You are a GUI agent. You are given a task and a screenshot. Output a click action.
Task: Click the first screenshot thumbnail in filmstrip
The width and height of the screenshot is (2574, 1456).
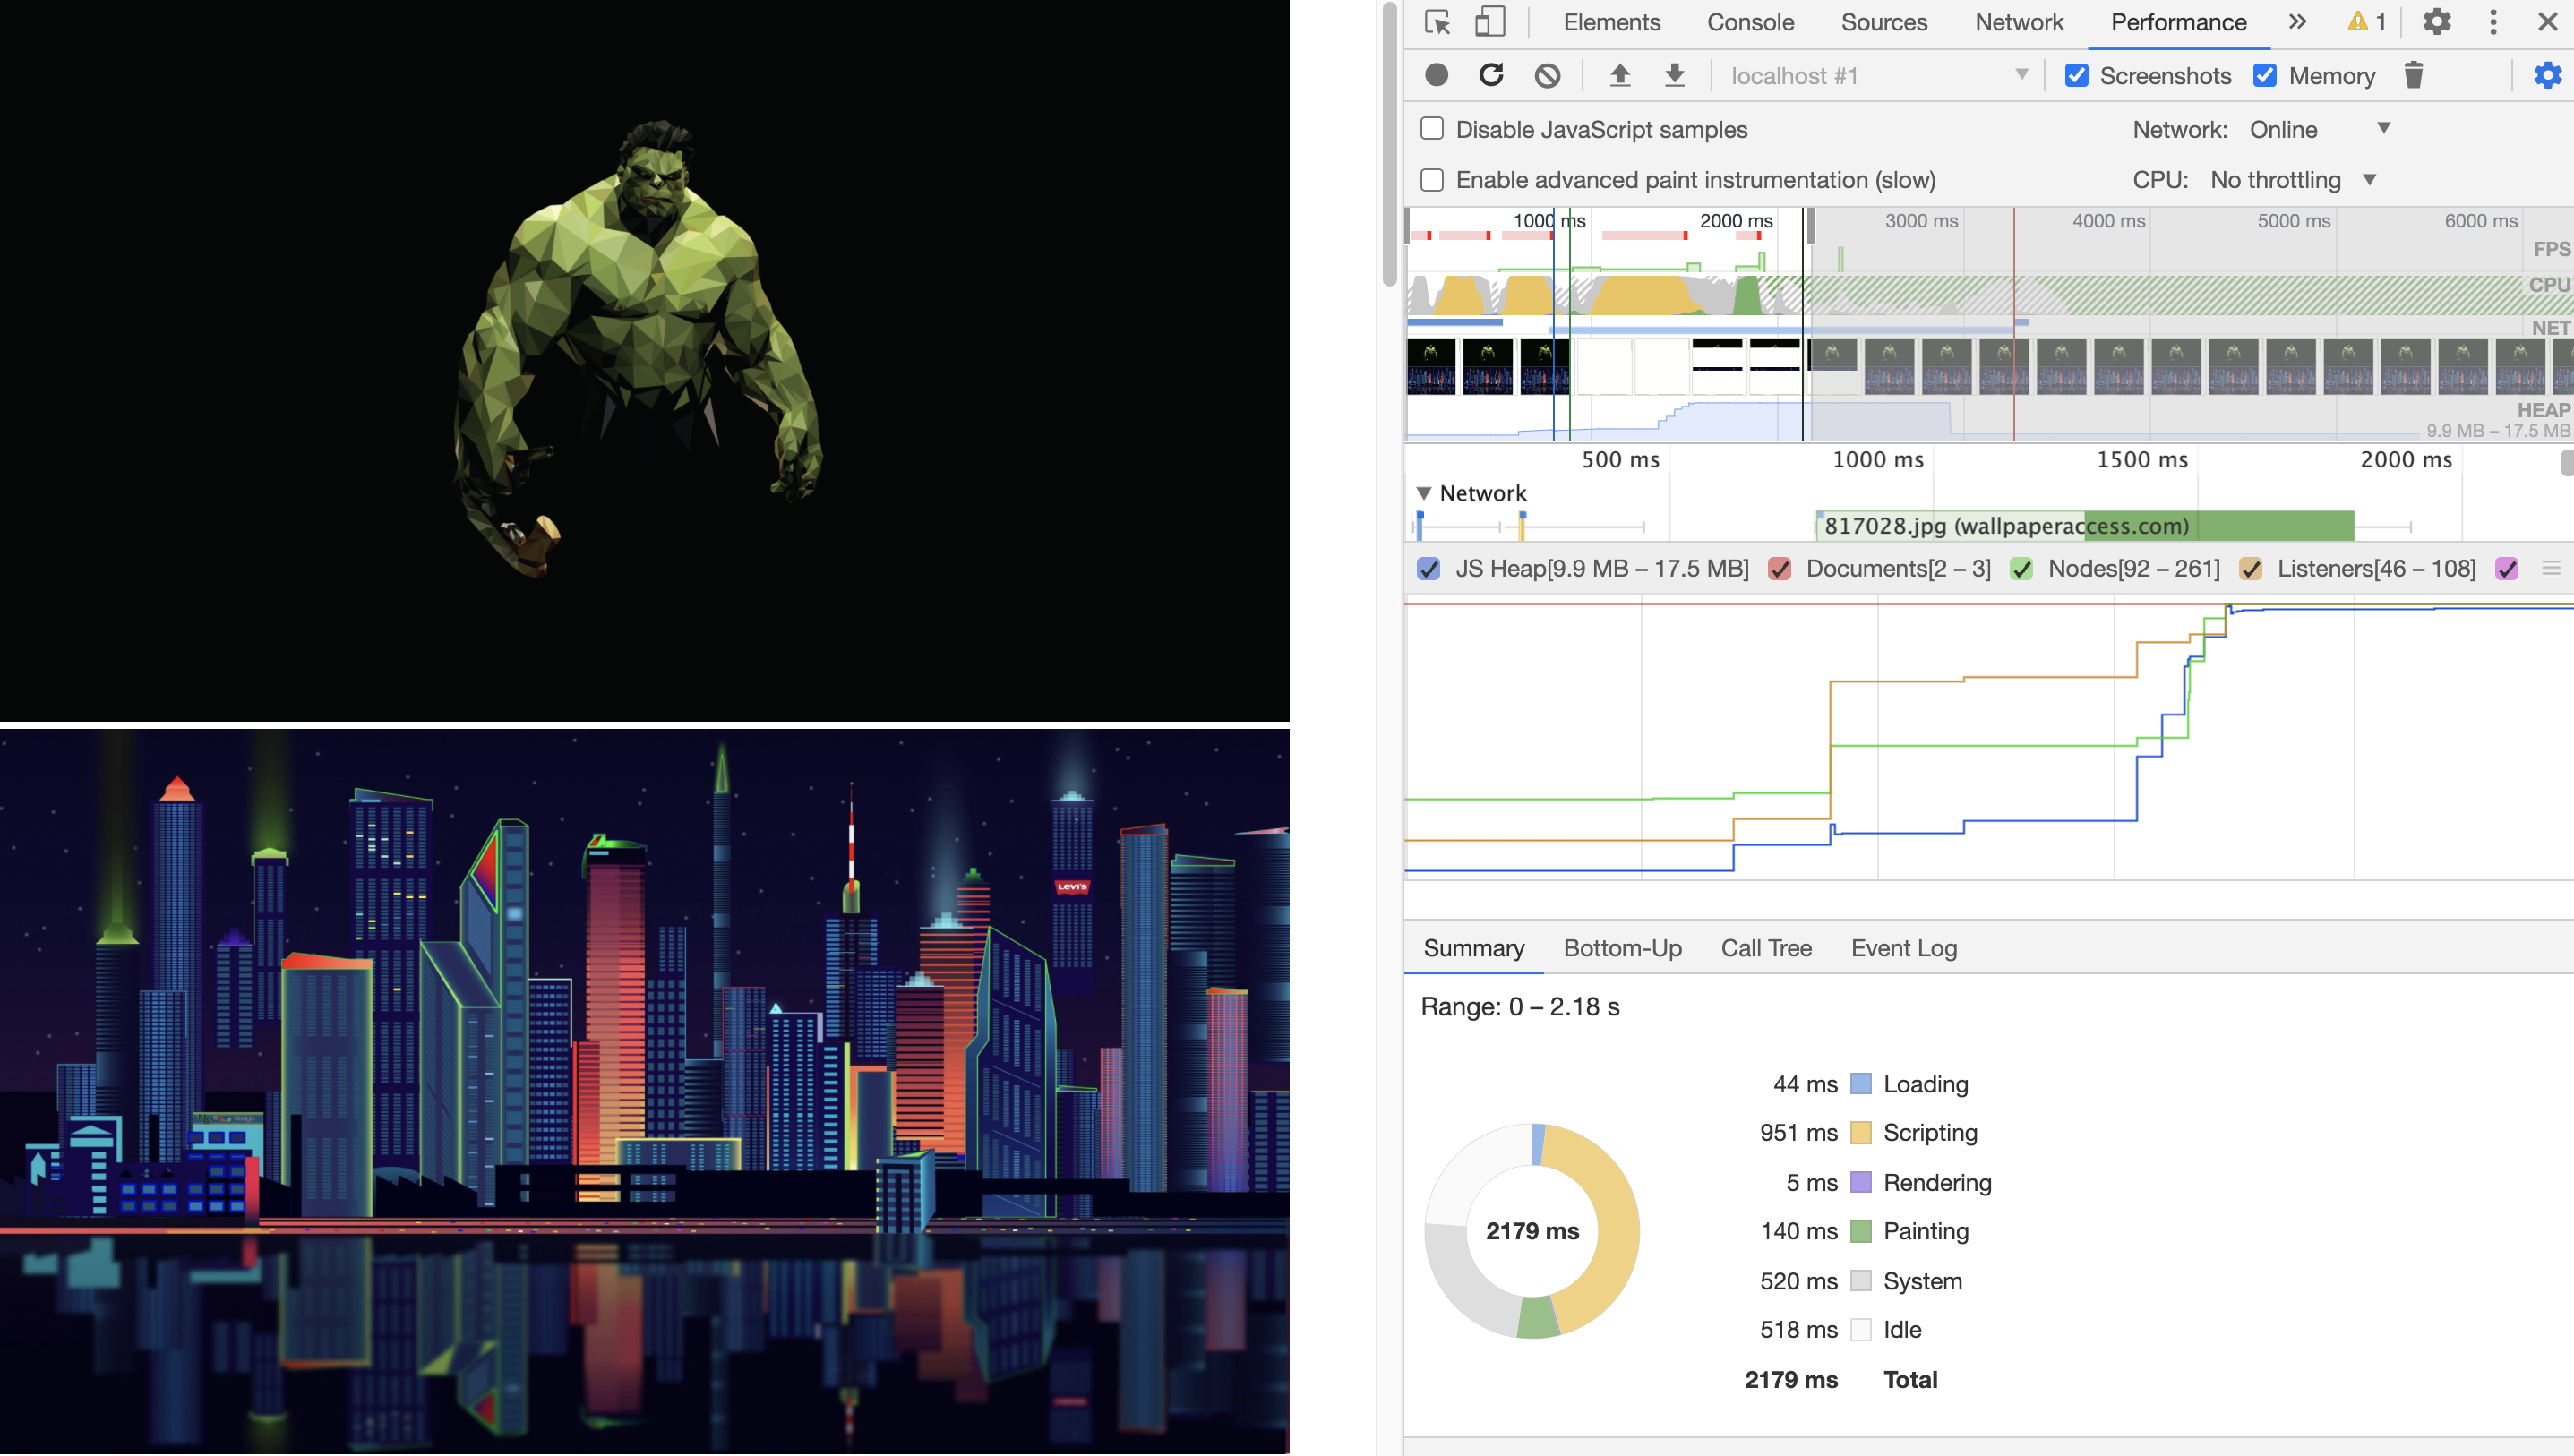click(1431, 367)
